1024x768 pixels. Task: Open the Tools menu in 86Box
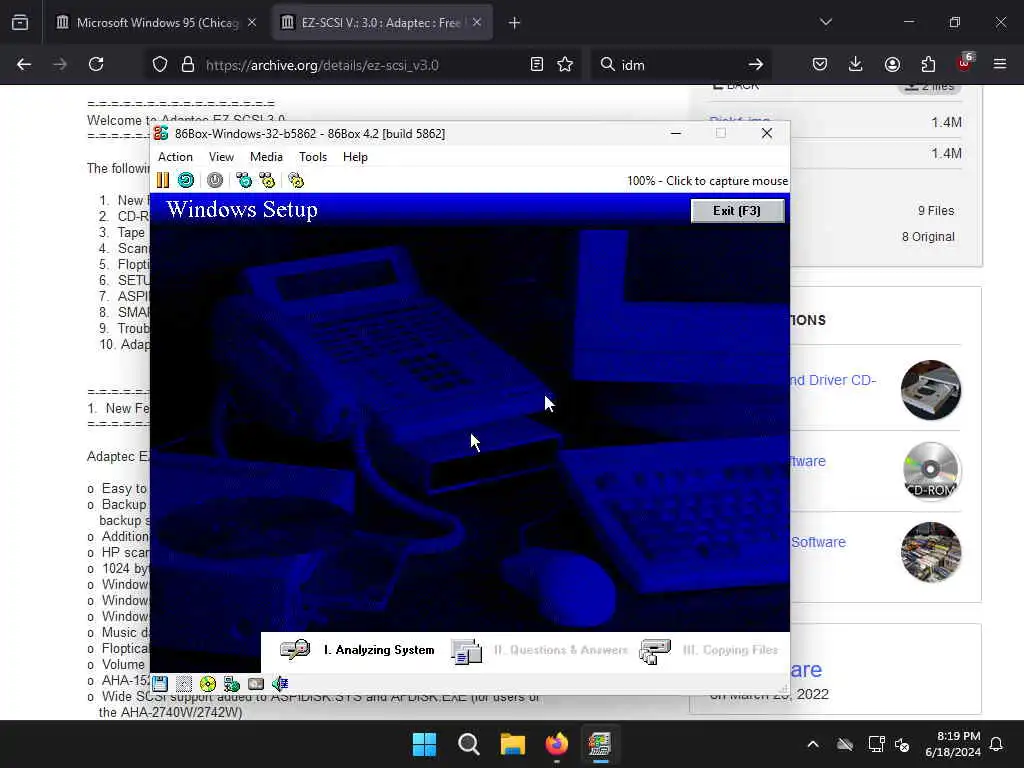(x=313, y=157)
